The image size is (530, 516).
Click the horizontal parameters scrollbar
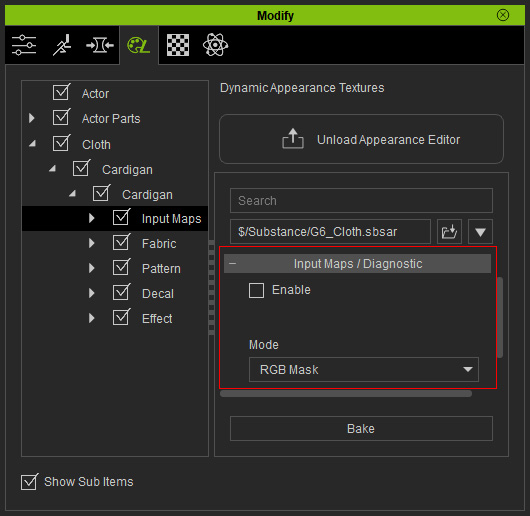[346, 394]
